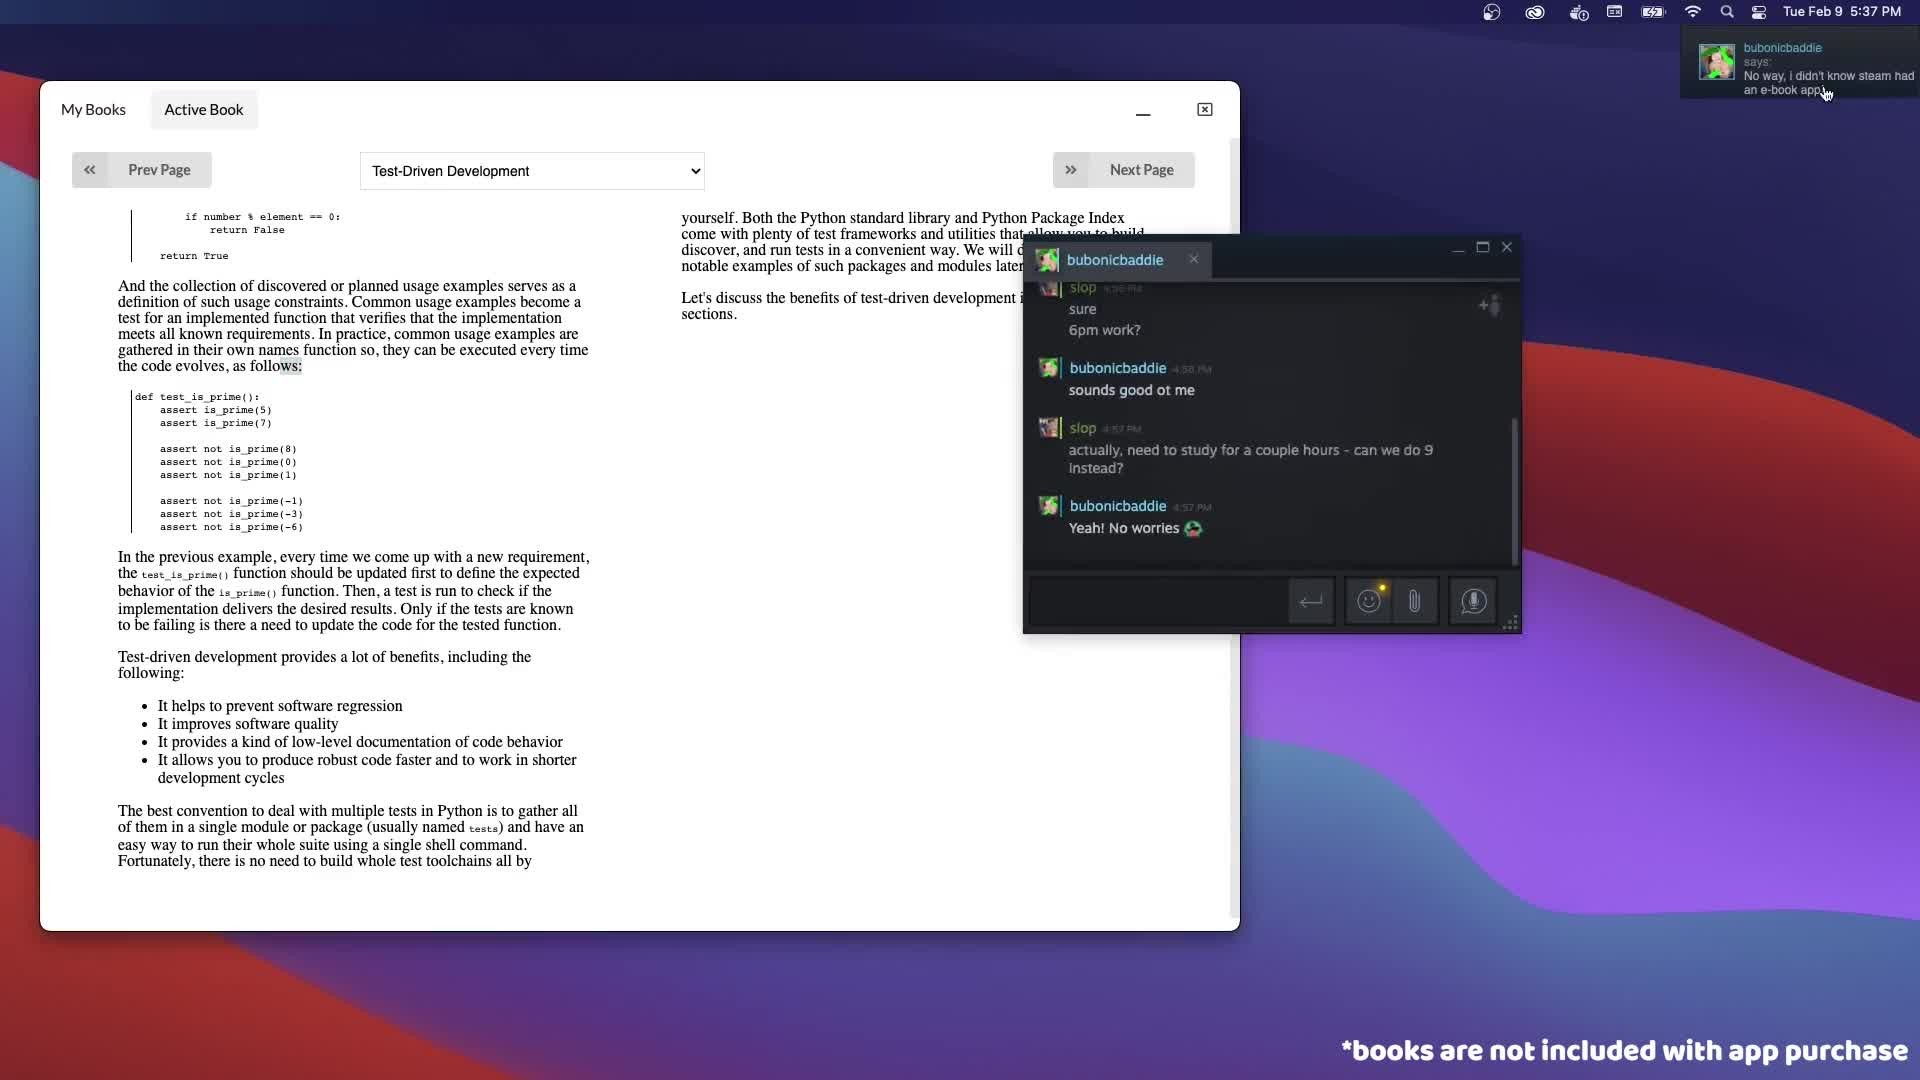
Task: Click the paperclip attach file icon
Action: [1414, 601]
